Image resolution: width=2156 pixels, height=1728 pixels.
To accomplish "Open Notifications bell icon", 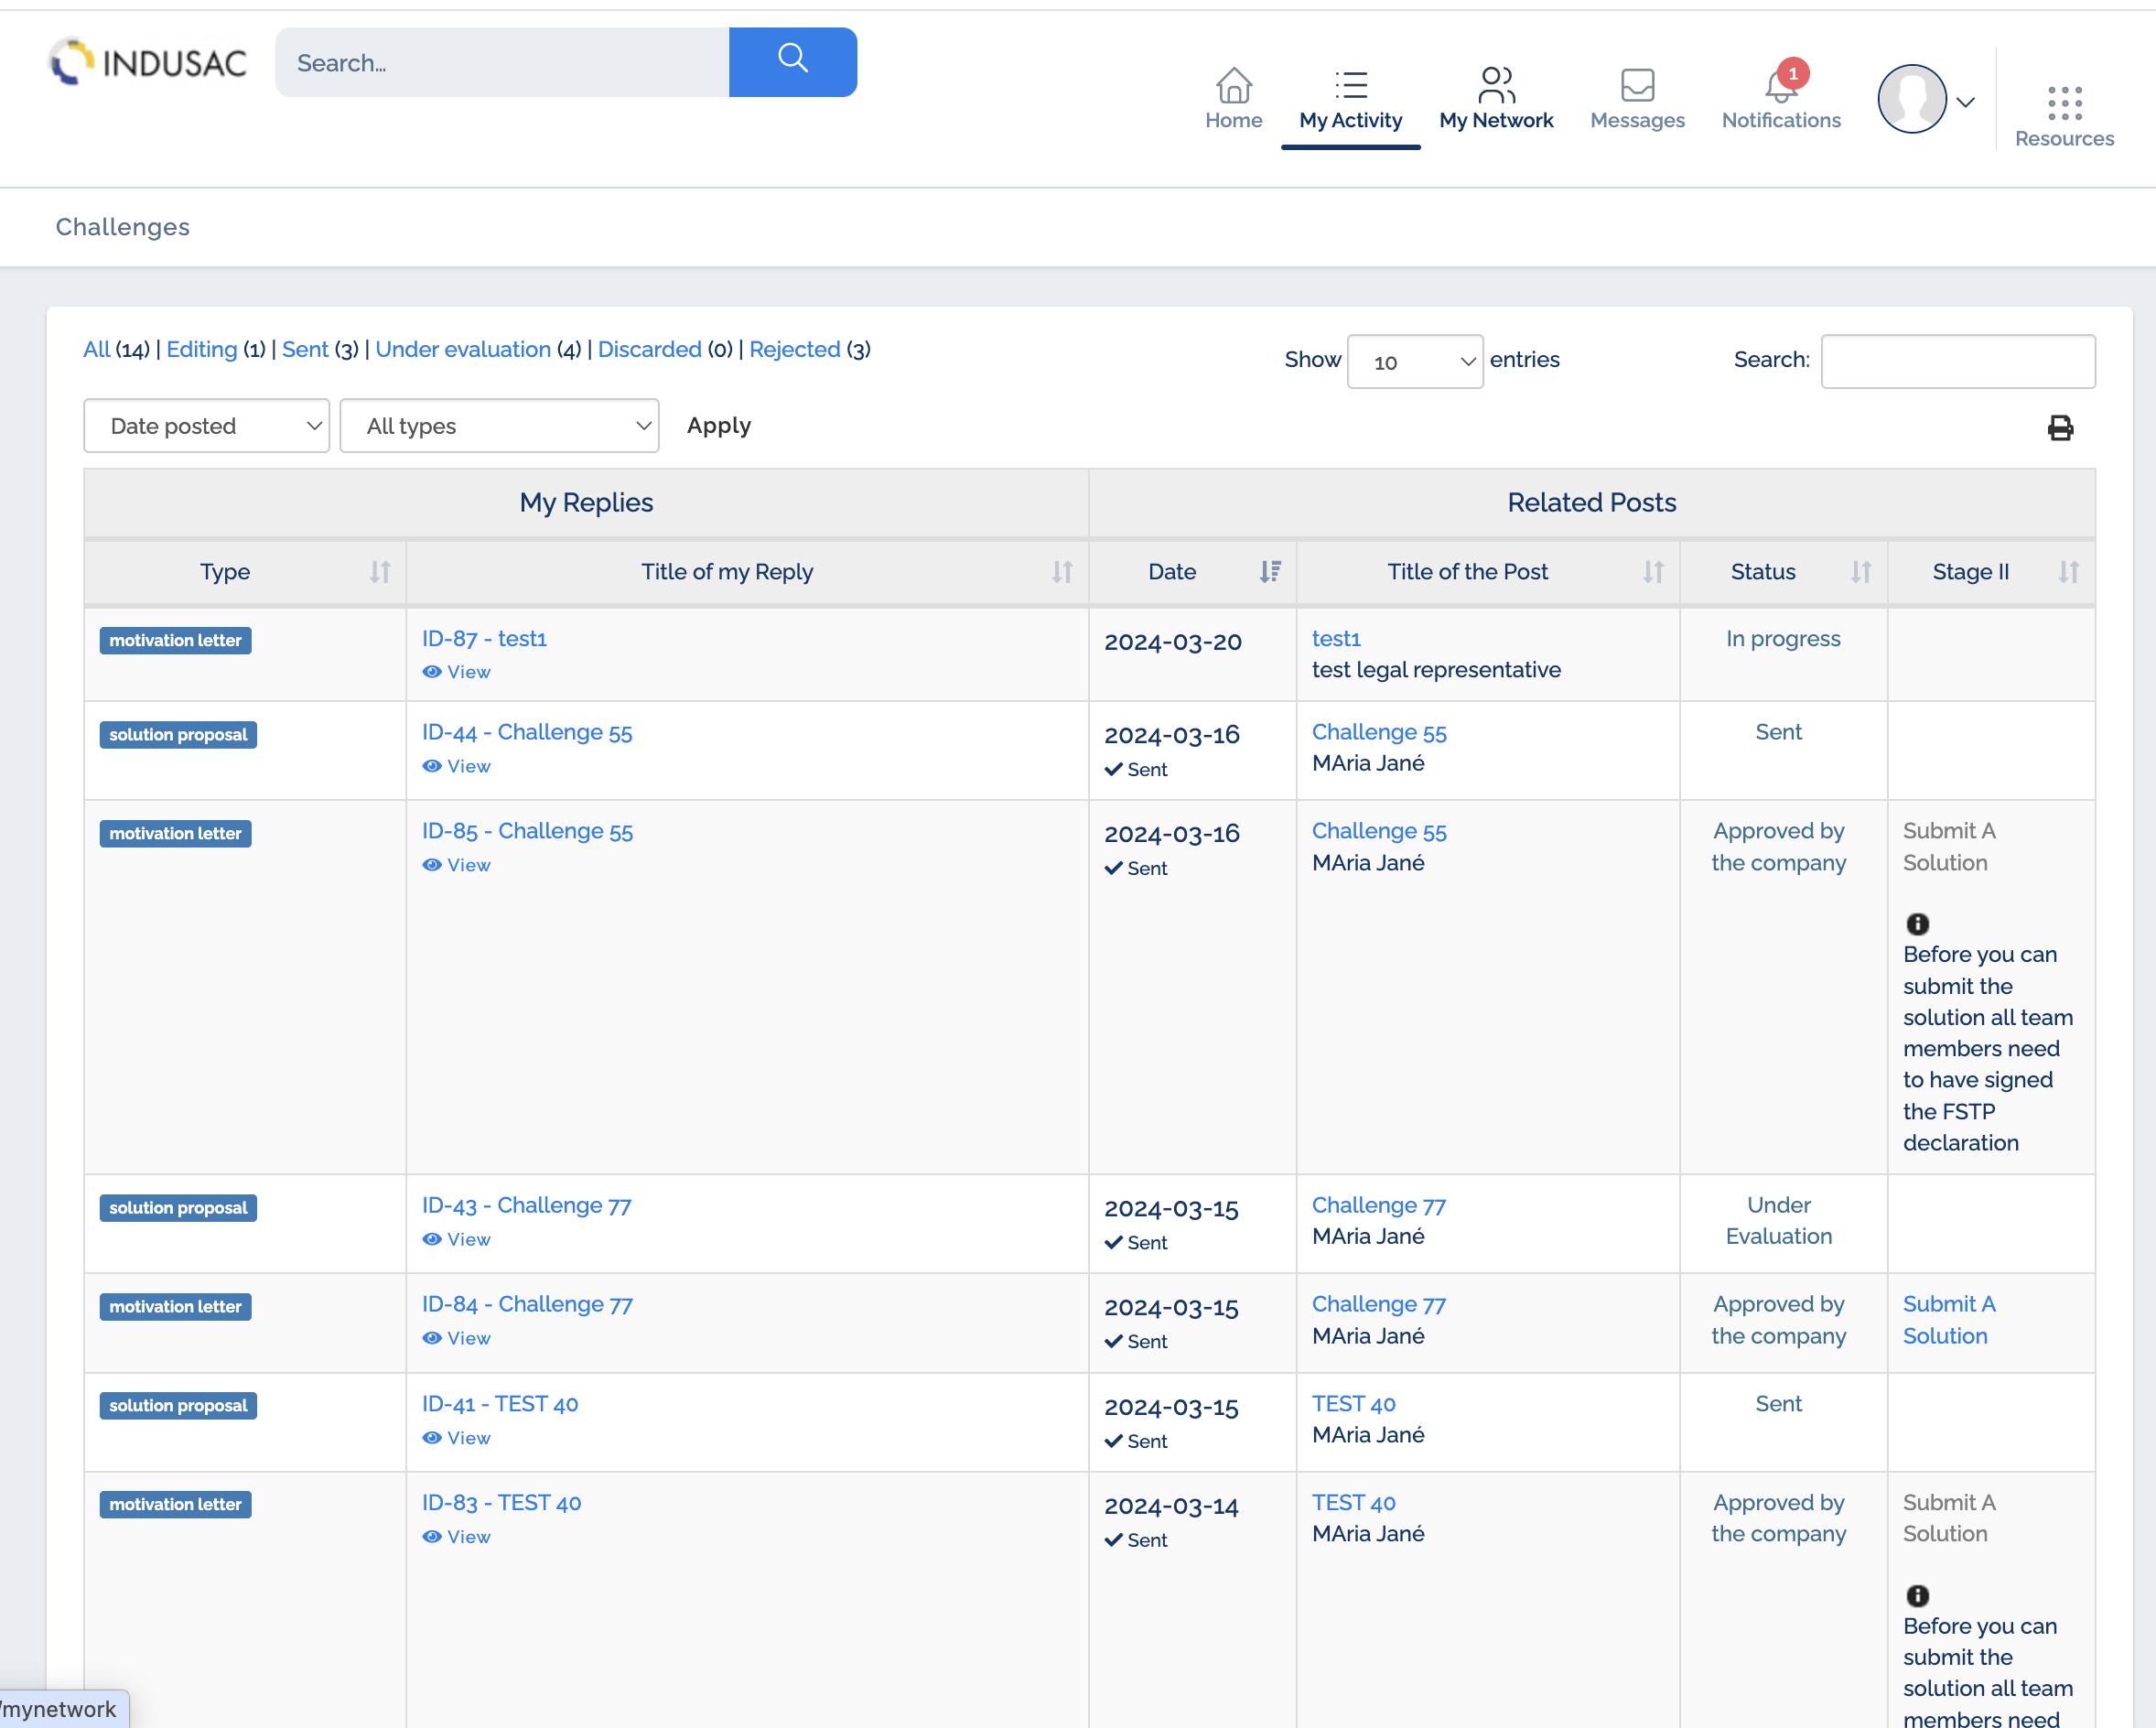I will [x=1780, y=87].
